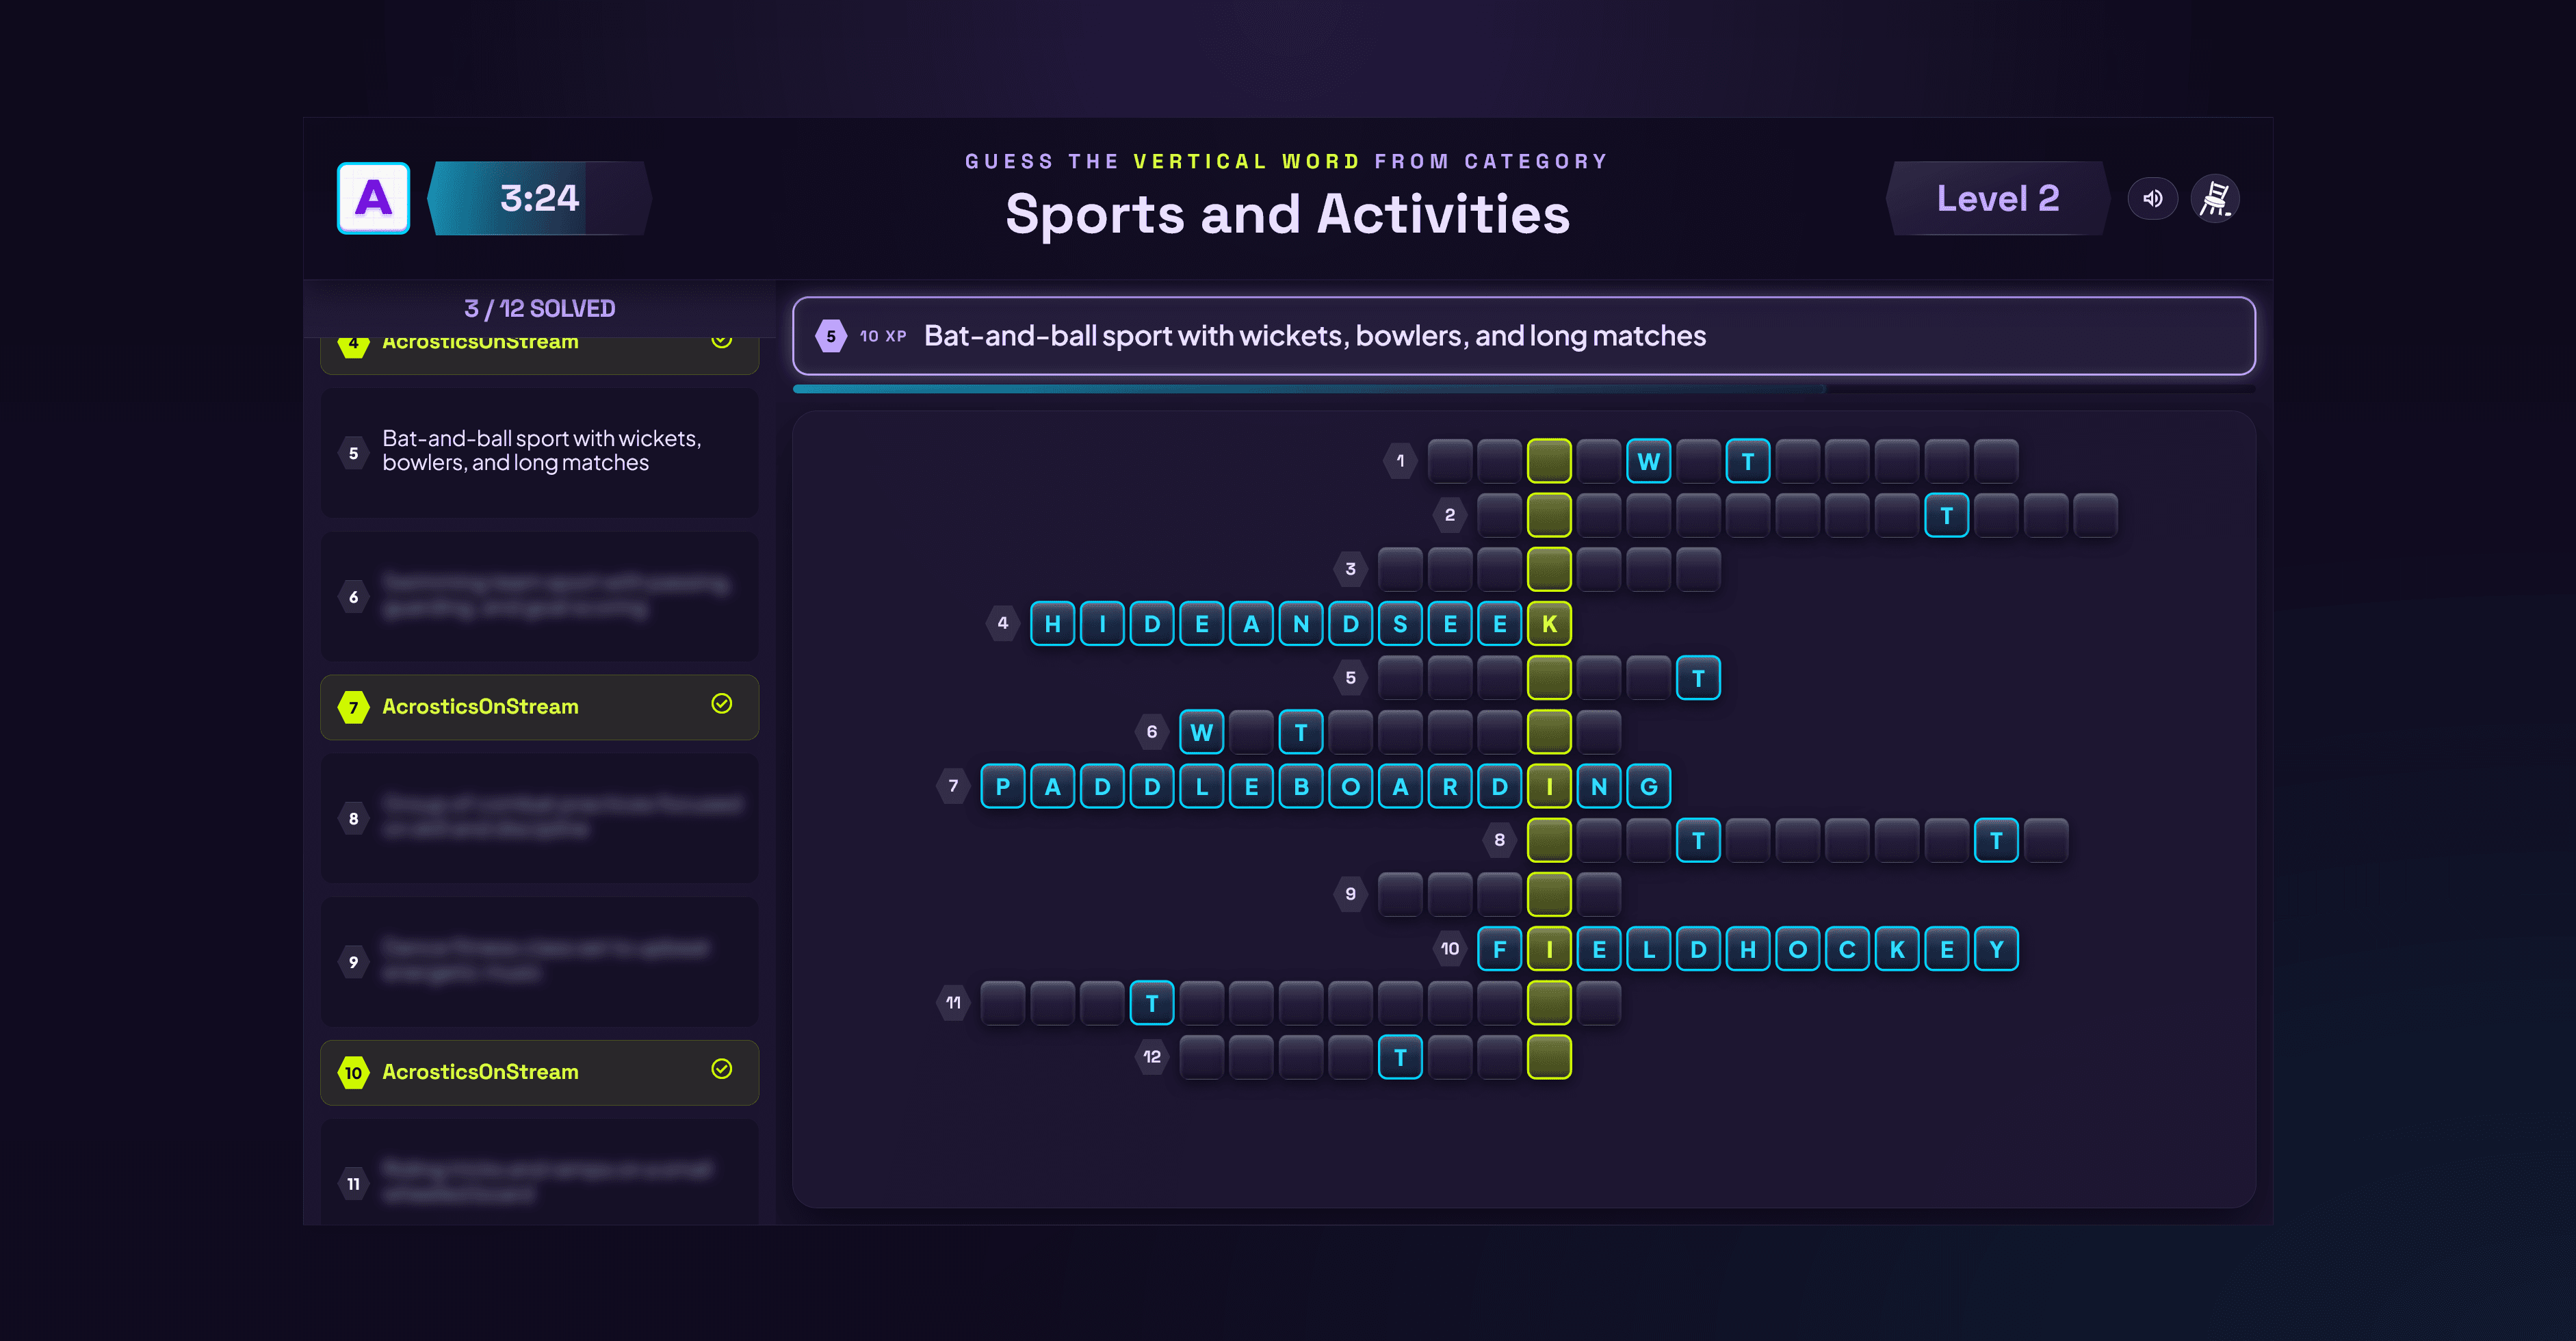Click the hexagon 5 badge in clue bar
The width and height of the screenshot is (2576, 1341).
[x=830, y=336]
